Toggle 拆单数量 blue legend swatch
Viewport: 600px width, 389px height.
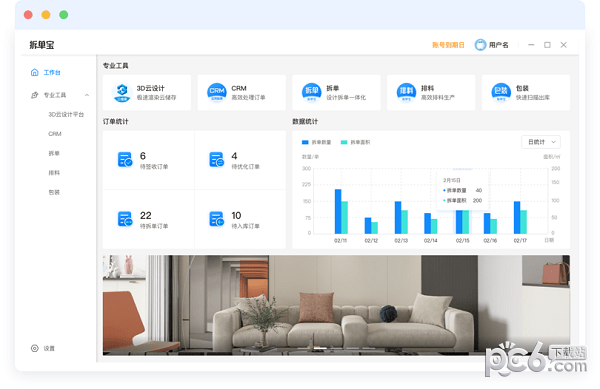tap(305, 142)
